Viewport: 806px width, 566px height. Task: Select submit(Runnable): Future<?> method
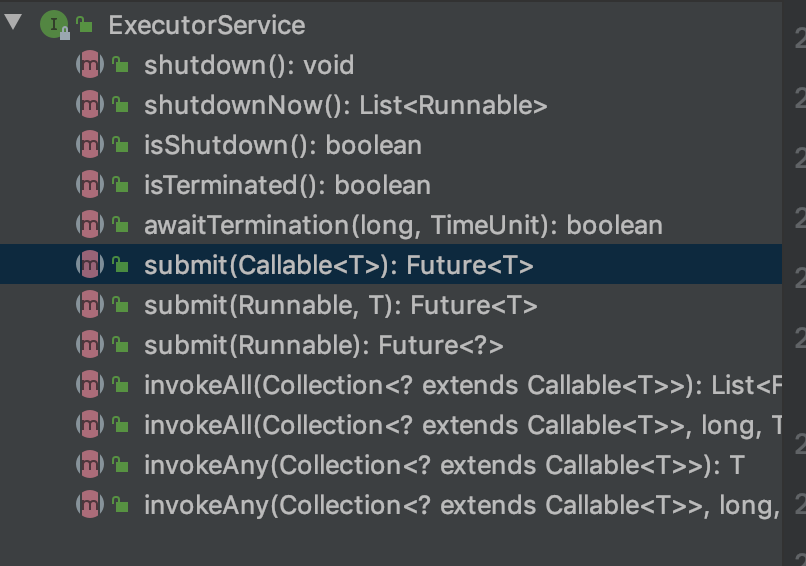[323, 346]
